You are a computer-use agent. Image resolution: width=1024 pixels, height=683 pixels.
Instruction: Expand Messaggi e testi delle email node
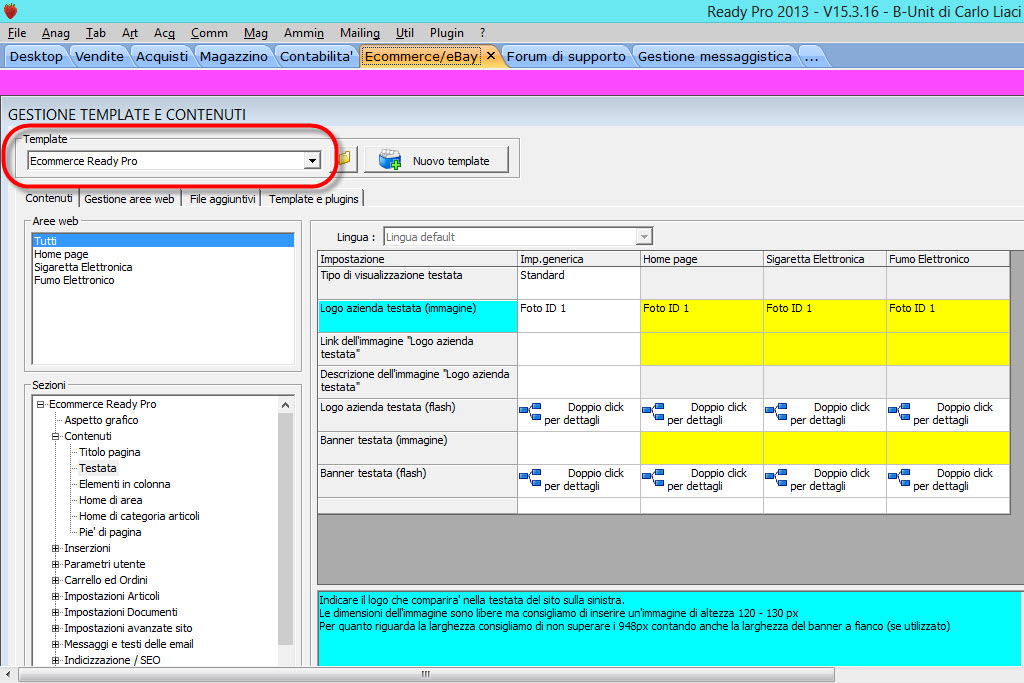coord(56,644)
